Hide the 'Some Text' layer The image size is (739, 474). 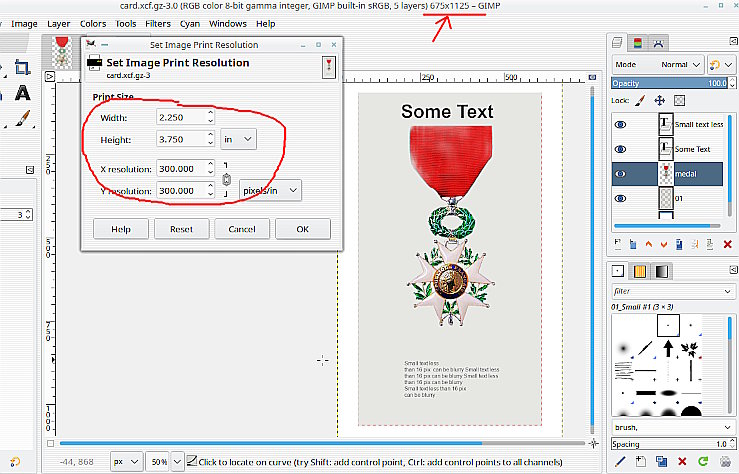pos(621,149)
